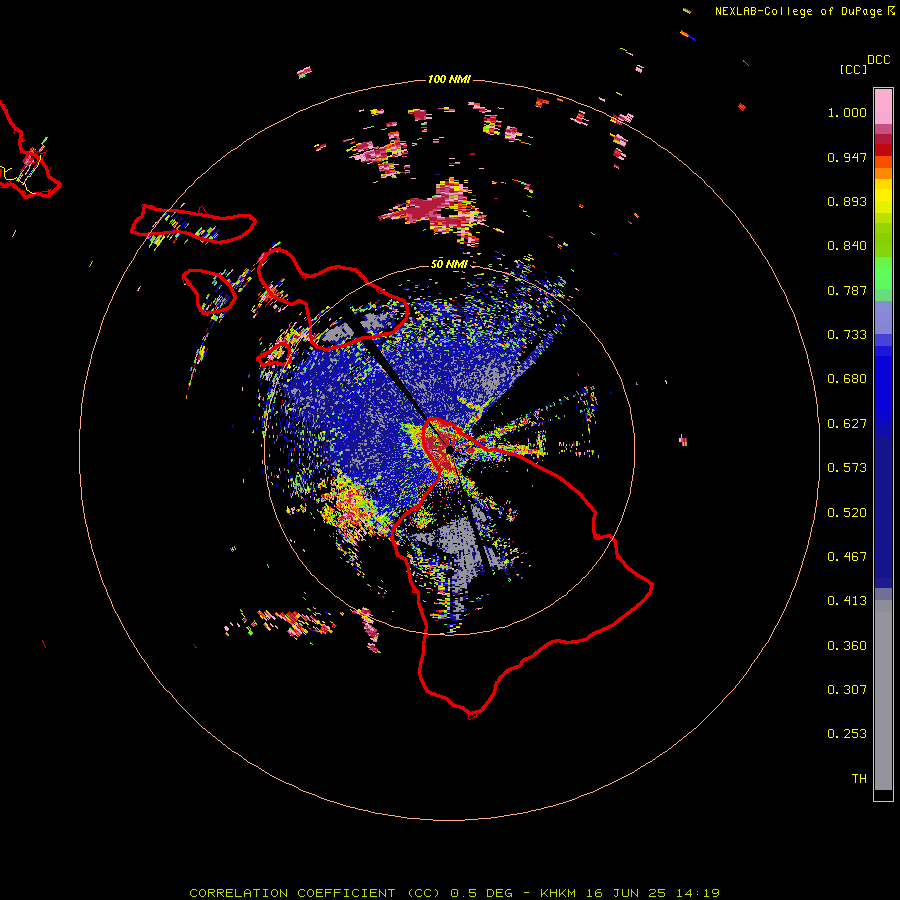
Task: Click the 14:19 timestamp in caption
Action: pyautogui.click(x=698, y=893)
